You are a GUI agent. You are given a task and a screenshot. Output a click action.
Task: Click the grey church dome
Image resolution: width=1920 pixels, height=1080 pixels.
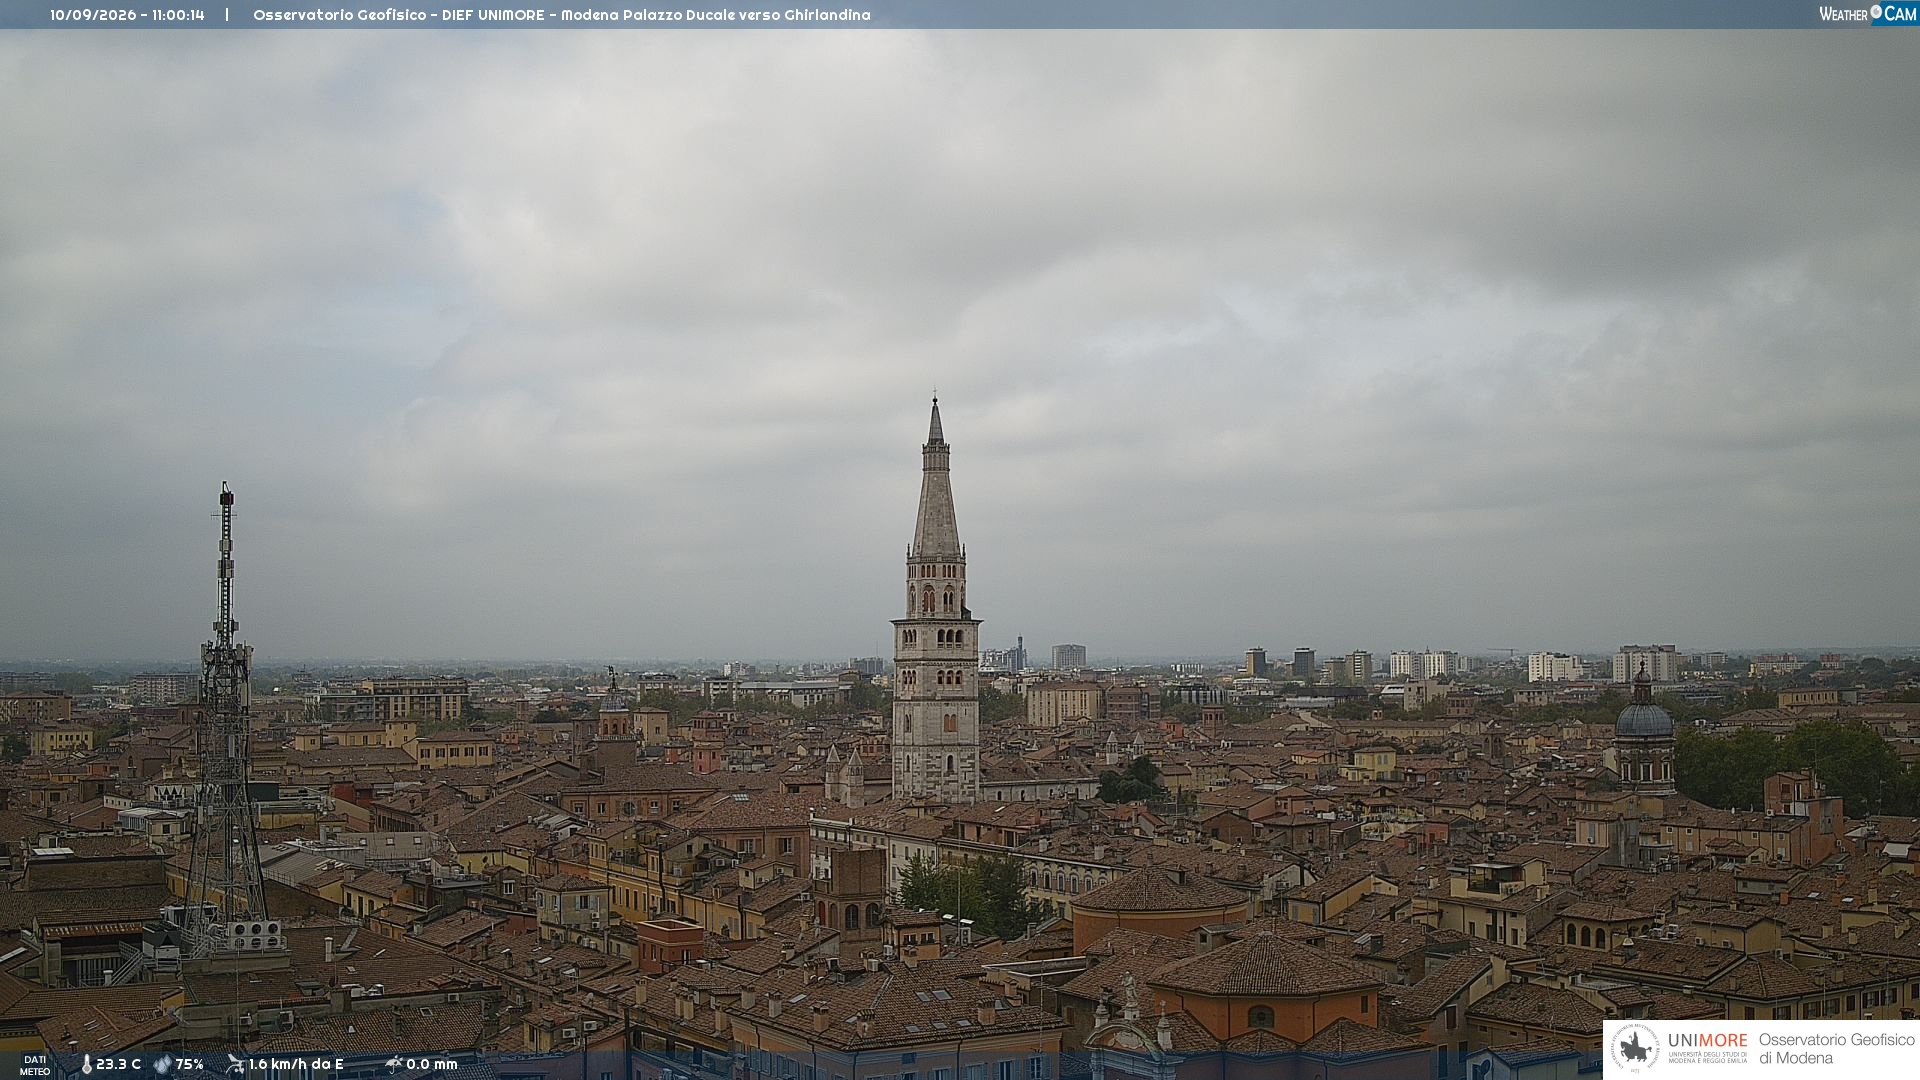pos(1644,720)
